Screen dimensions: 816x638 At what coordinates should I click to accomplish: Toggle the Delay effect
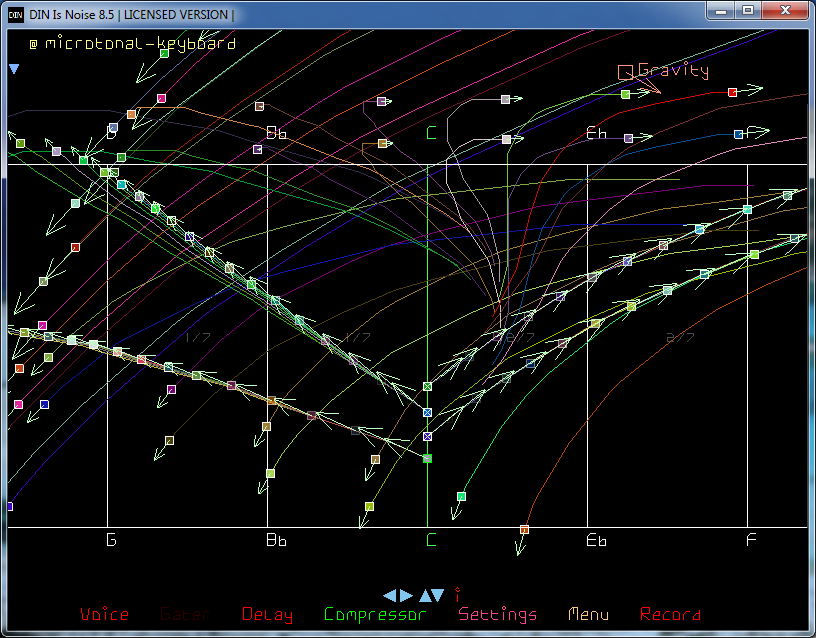267,614
